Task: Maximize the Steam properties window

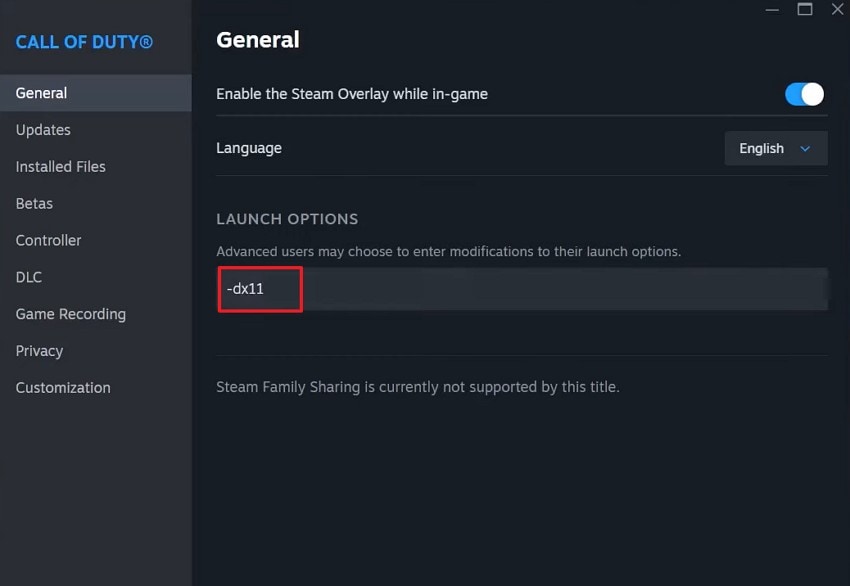Action: tap(805, 9)
